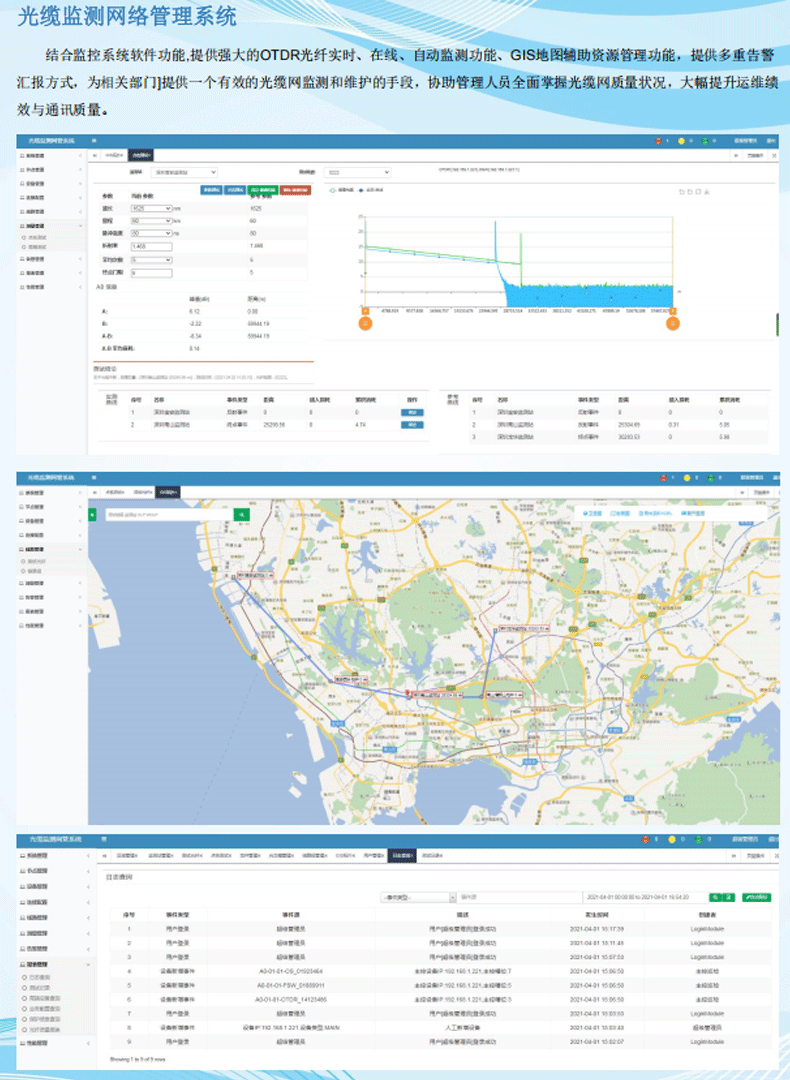This screenshot has height=1080, width=790.
Task: Toggle the blue-dot legend entry on the OTDR chart
Action: pos(371,190)
